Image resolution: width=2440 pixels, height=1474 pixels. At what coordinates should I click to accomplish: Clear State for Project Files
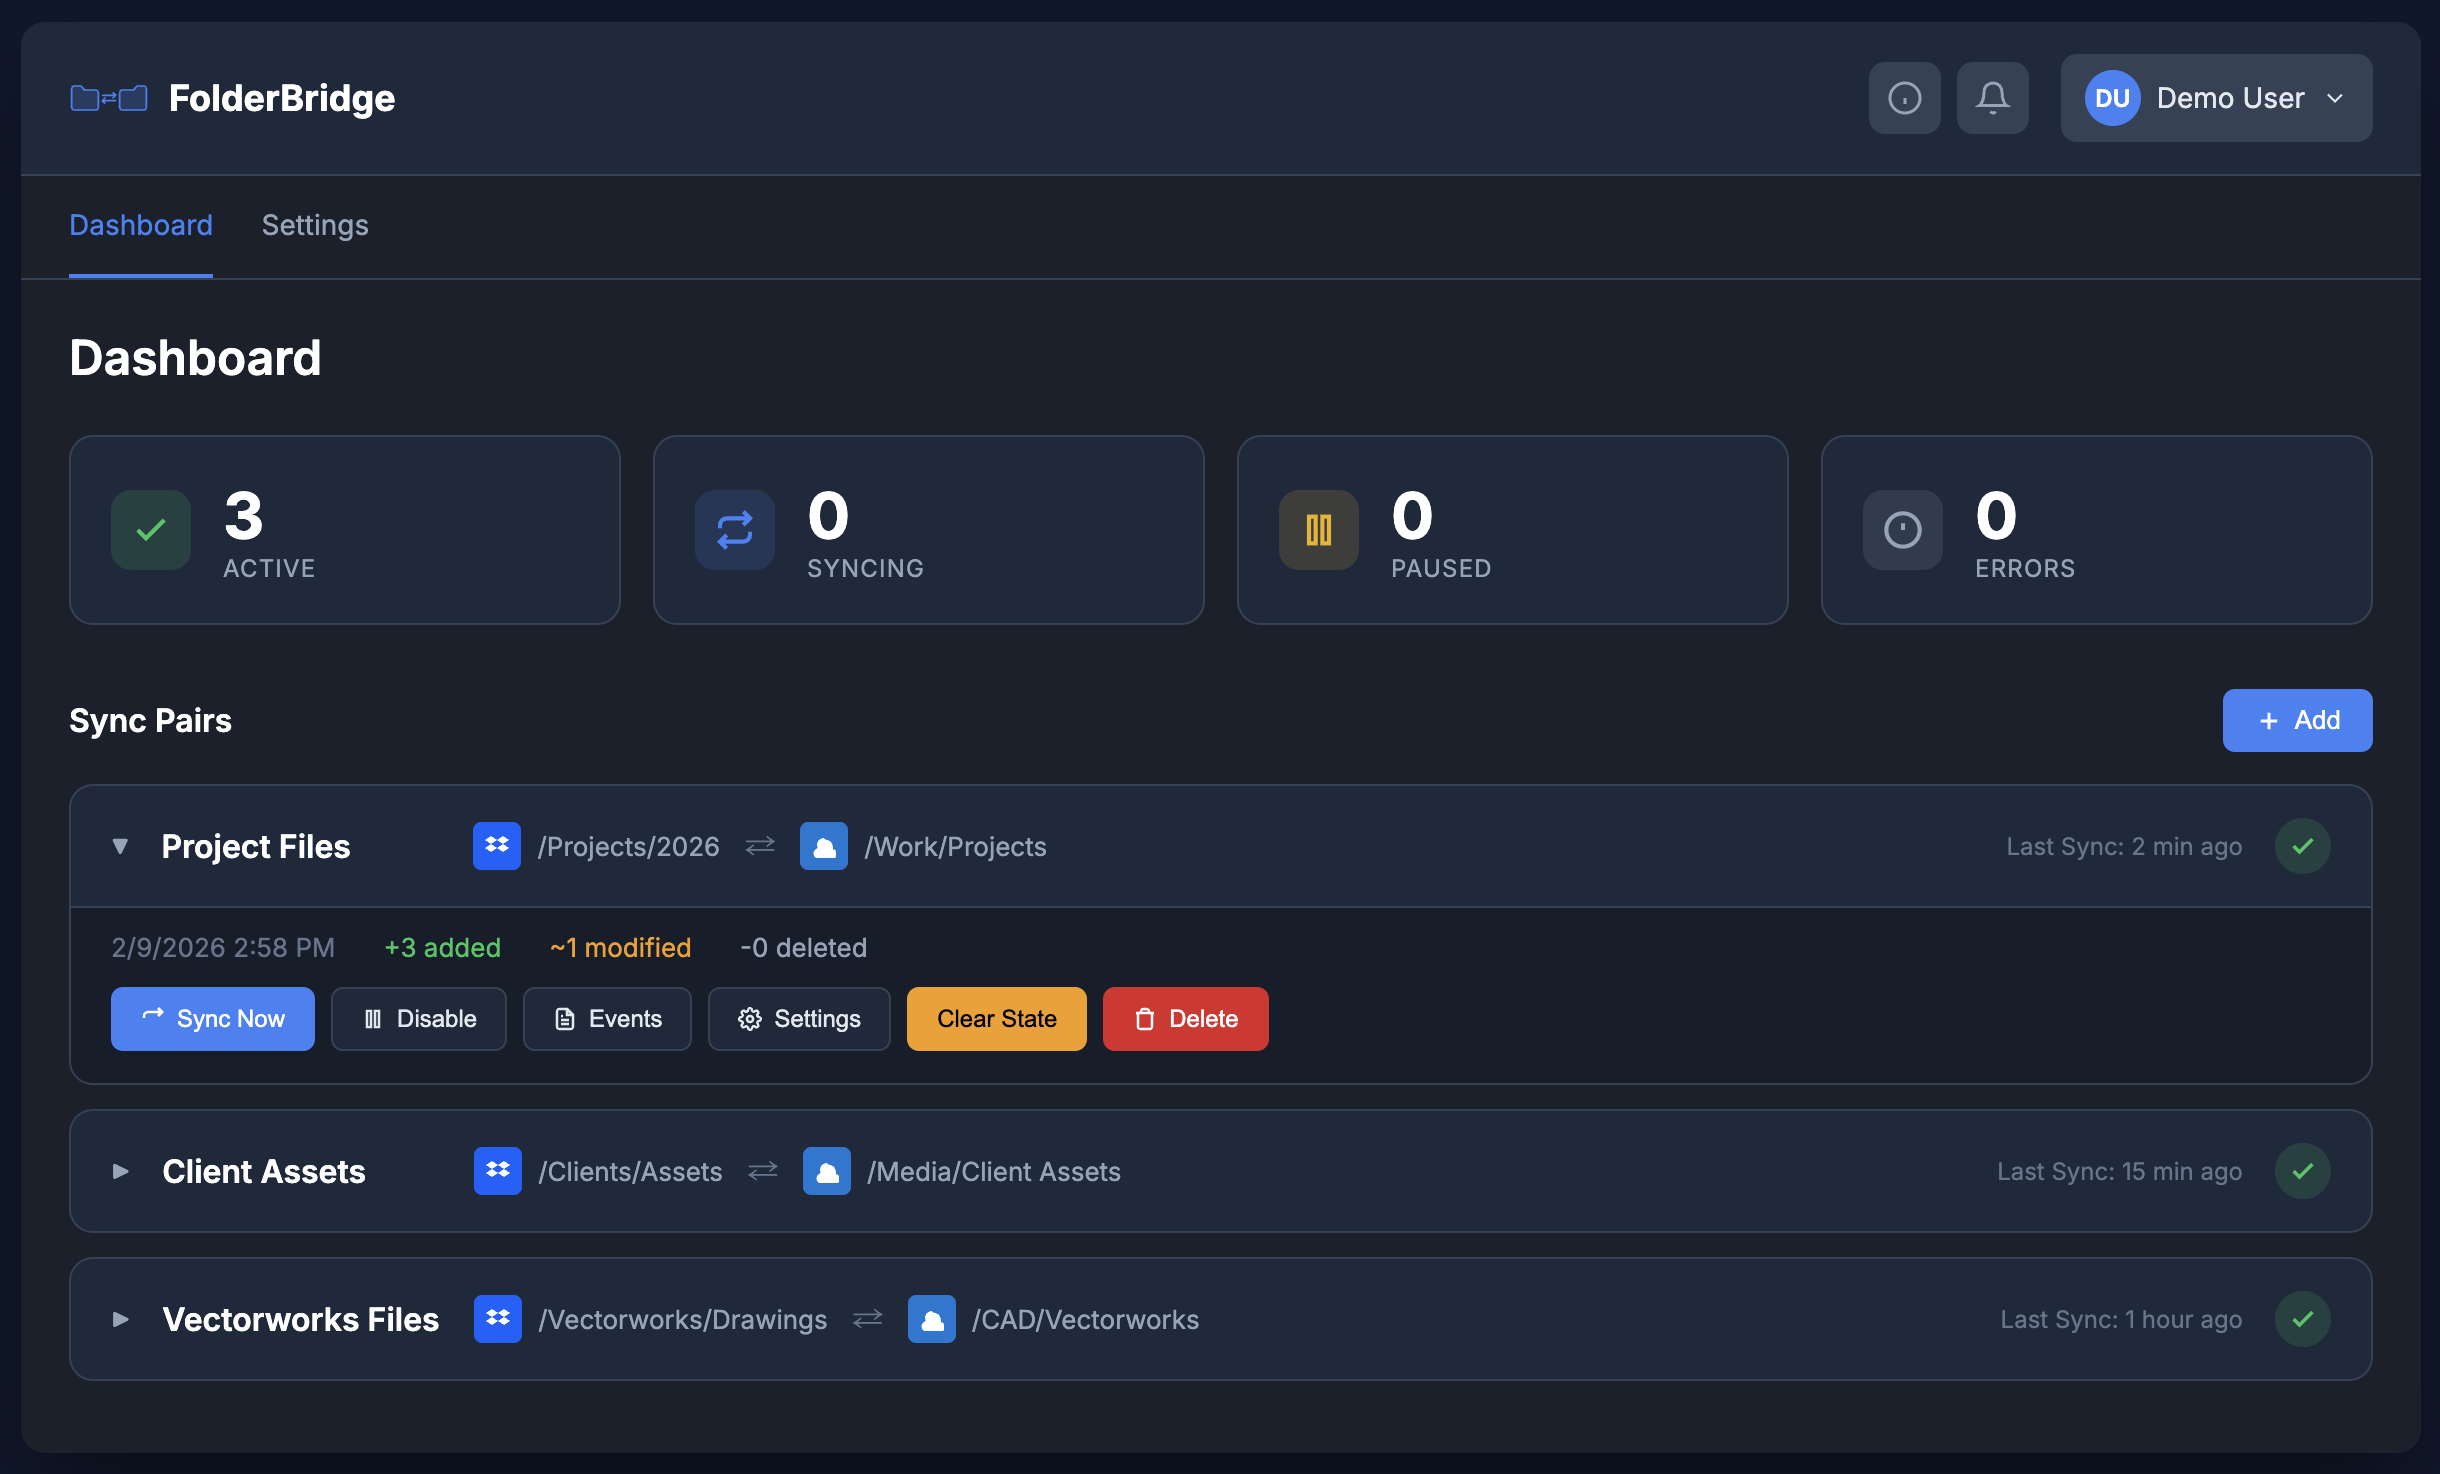995,1018
